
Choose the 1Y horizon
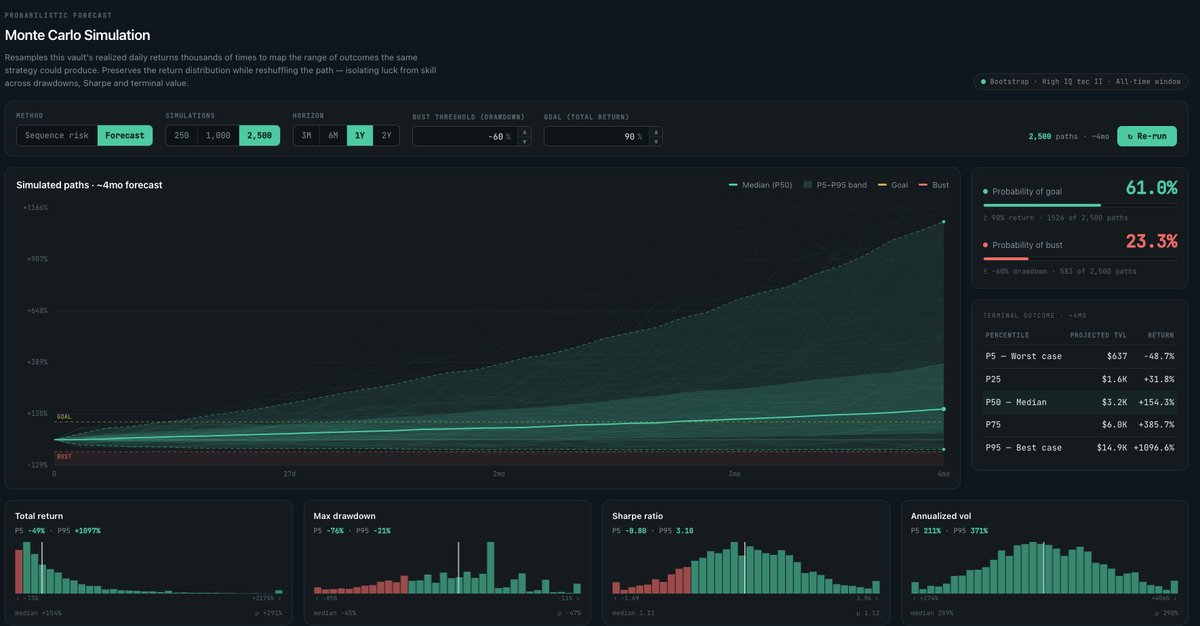(360, 135)
